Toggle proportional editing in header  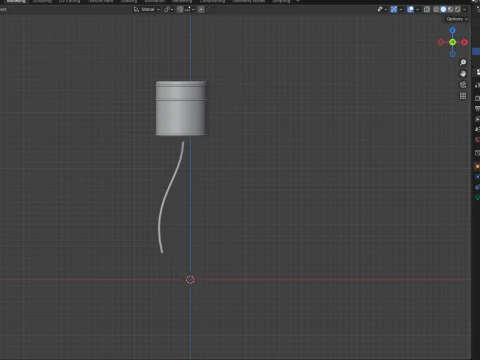[x=201, y=9]
